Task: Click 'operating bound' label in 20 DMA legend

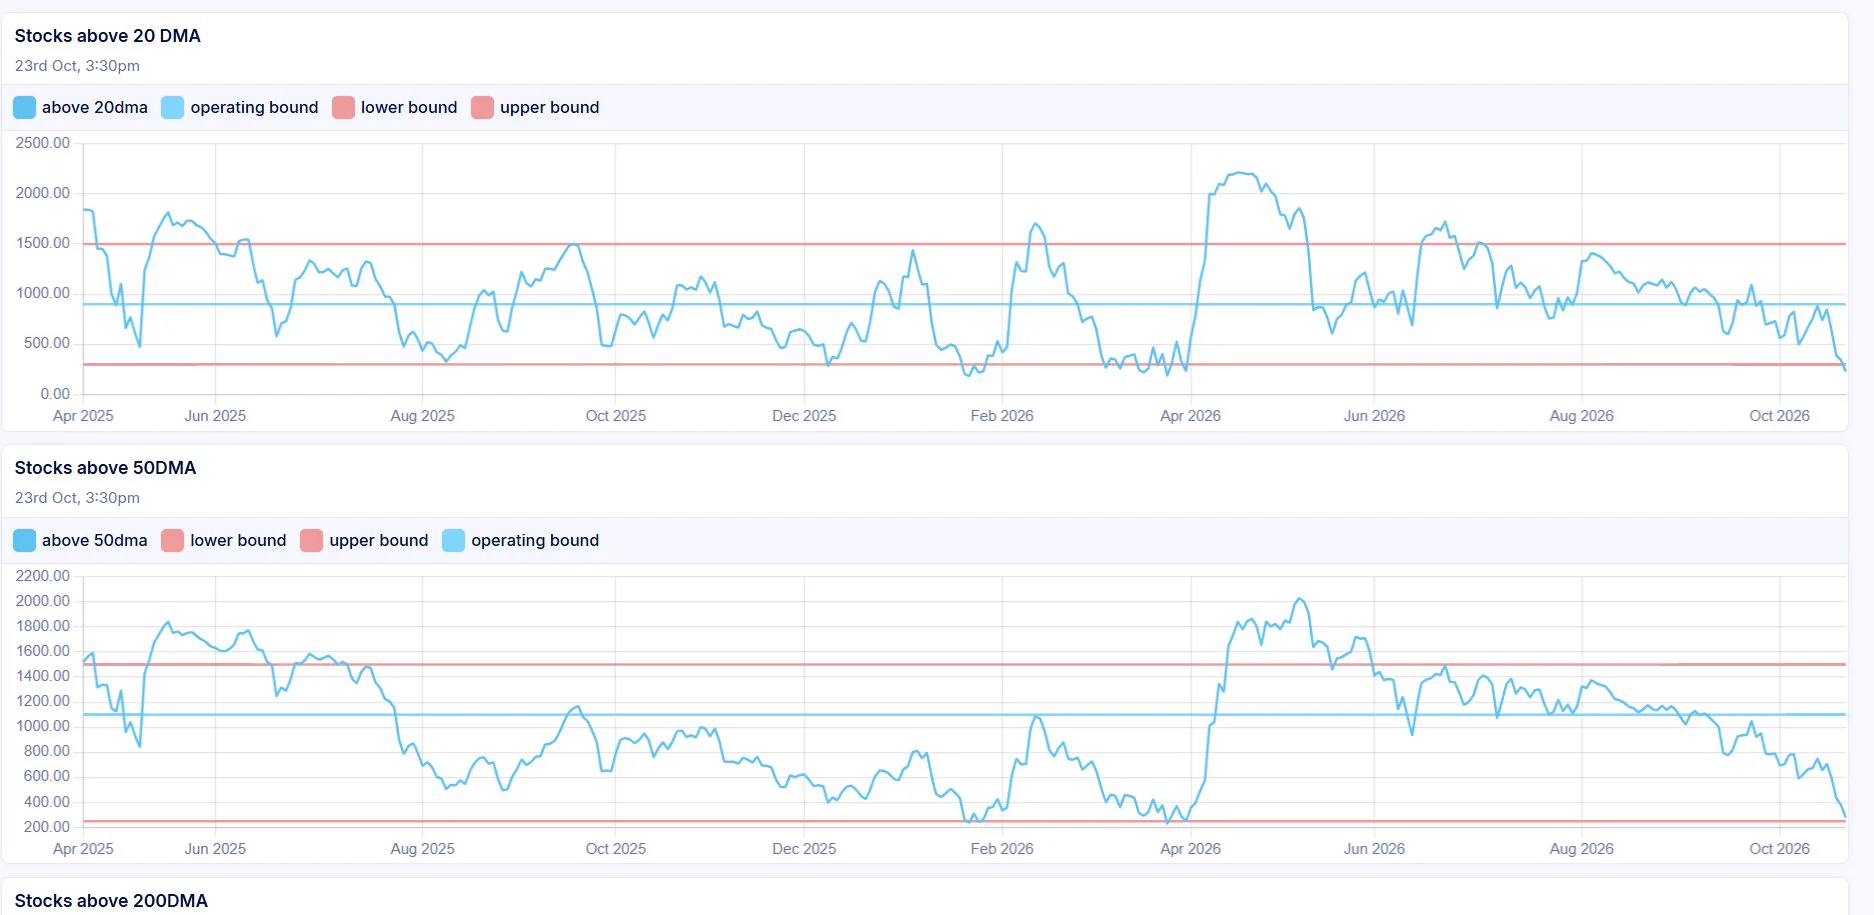Action: tap(254, 107)
